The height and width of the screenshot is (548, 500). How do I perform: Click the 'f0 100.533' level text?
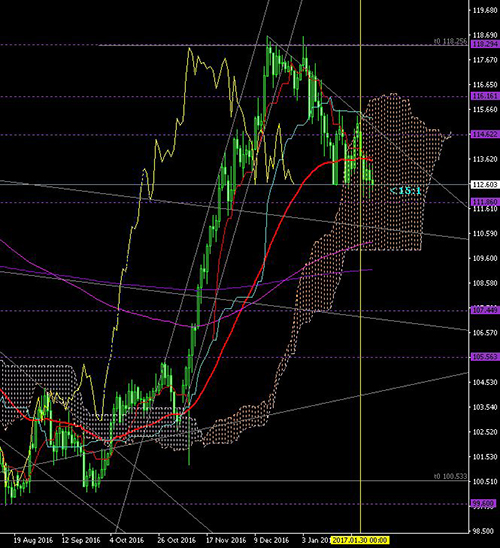click(450, 476)
